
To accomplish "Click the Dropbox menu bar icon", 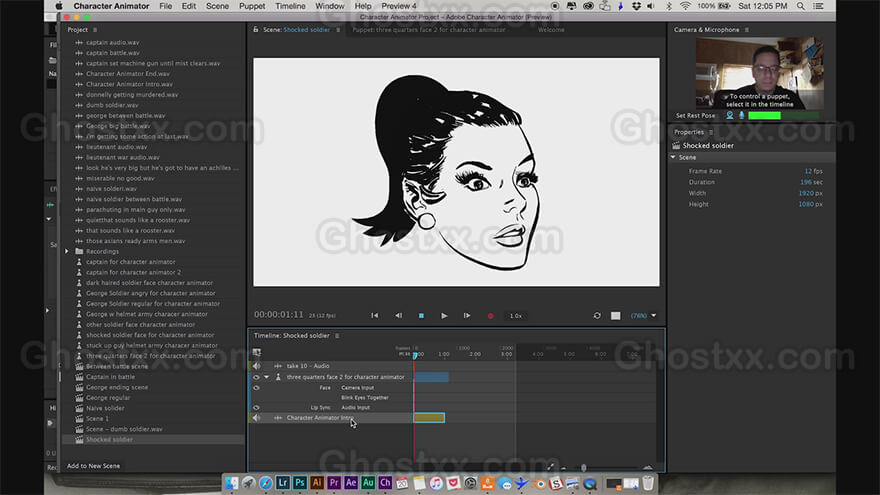I will click(x=636, y=6).
